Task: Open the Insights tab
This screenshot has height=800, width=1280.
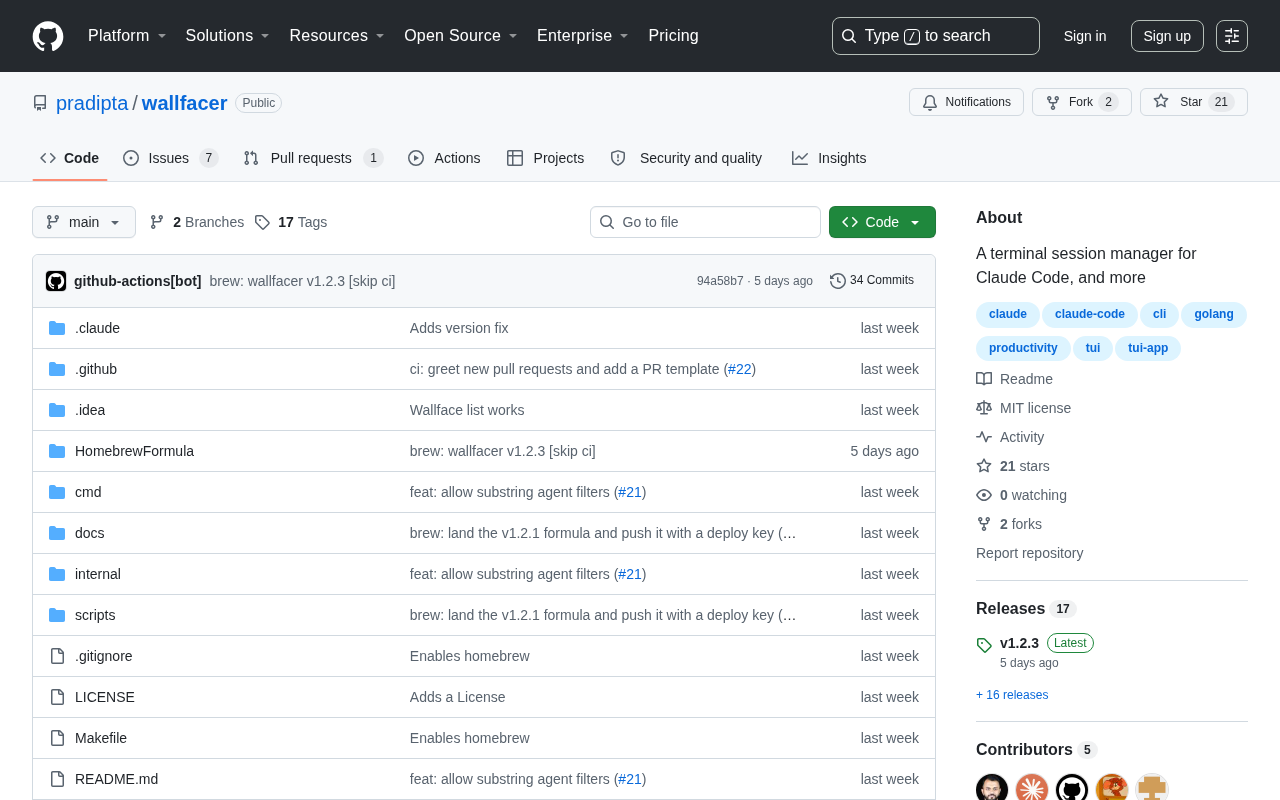Action: (829, 158)
